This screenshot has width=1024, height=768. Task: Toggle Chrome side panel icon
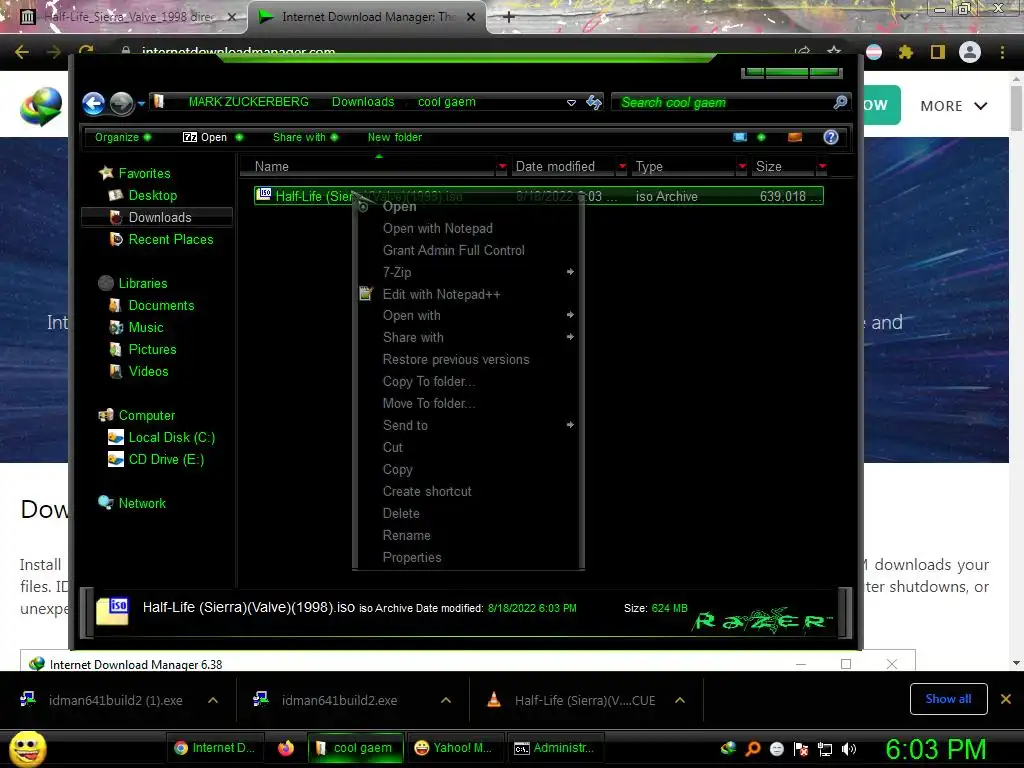tap(938, 52)
